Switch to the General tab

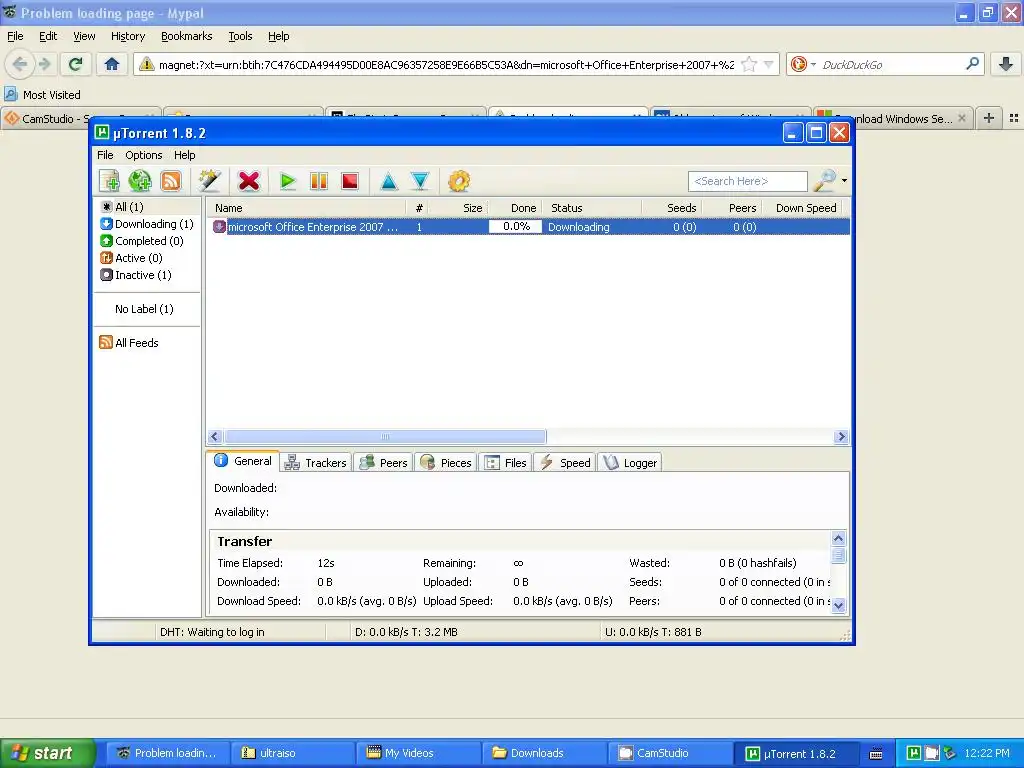tap(244, 461)
